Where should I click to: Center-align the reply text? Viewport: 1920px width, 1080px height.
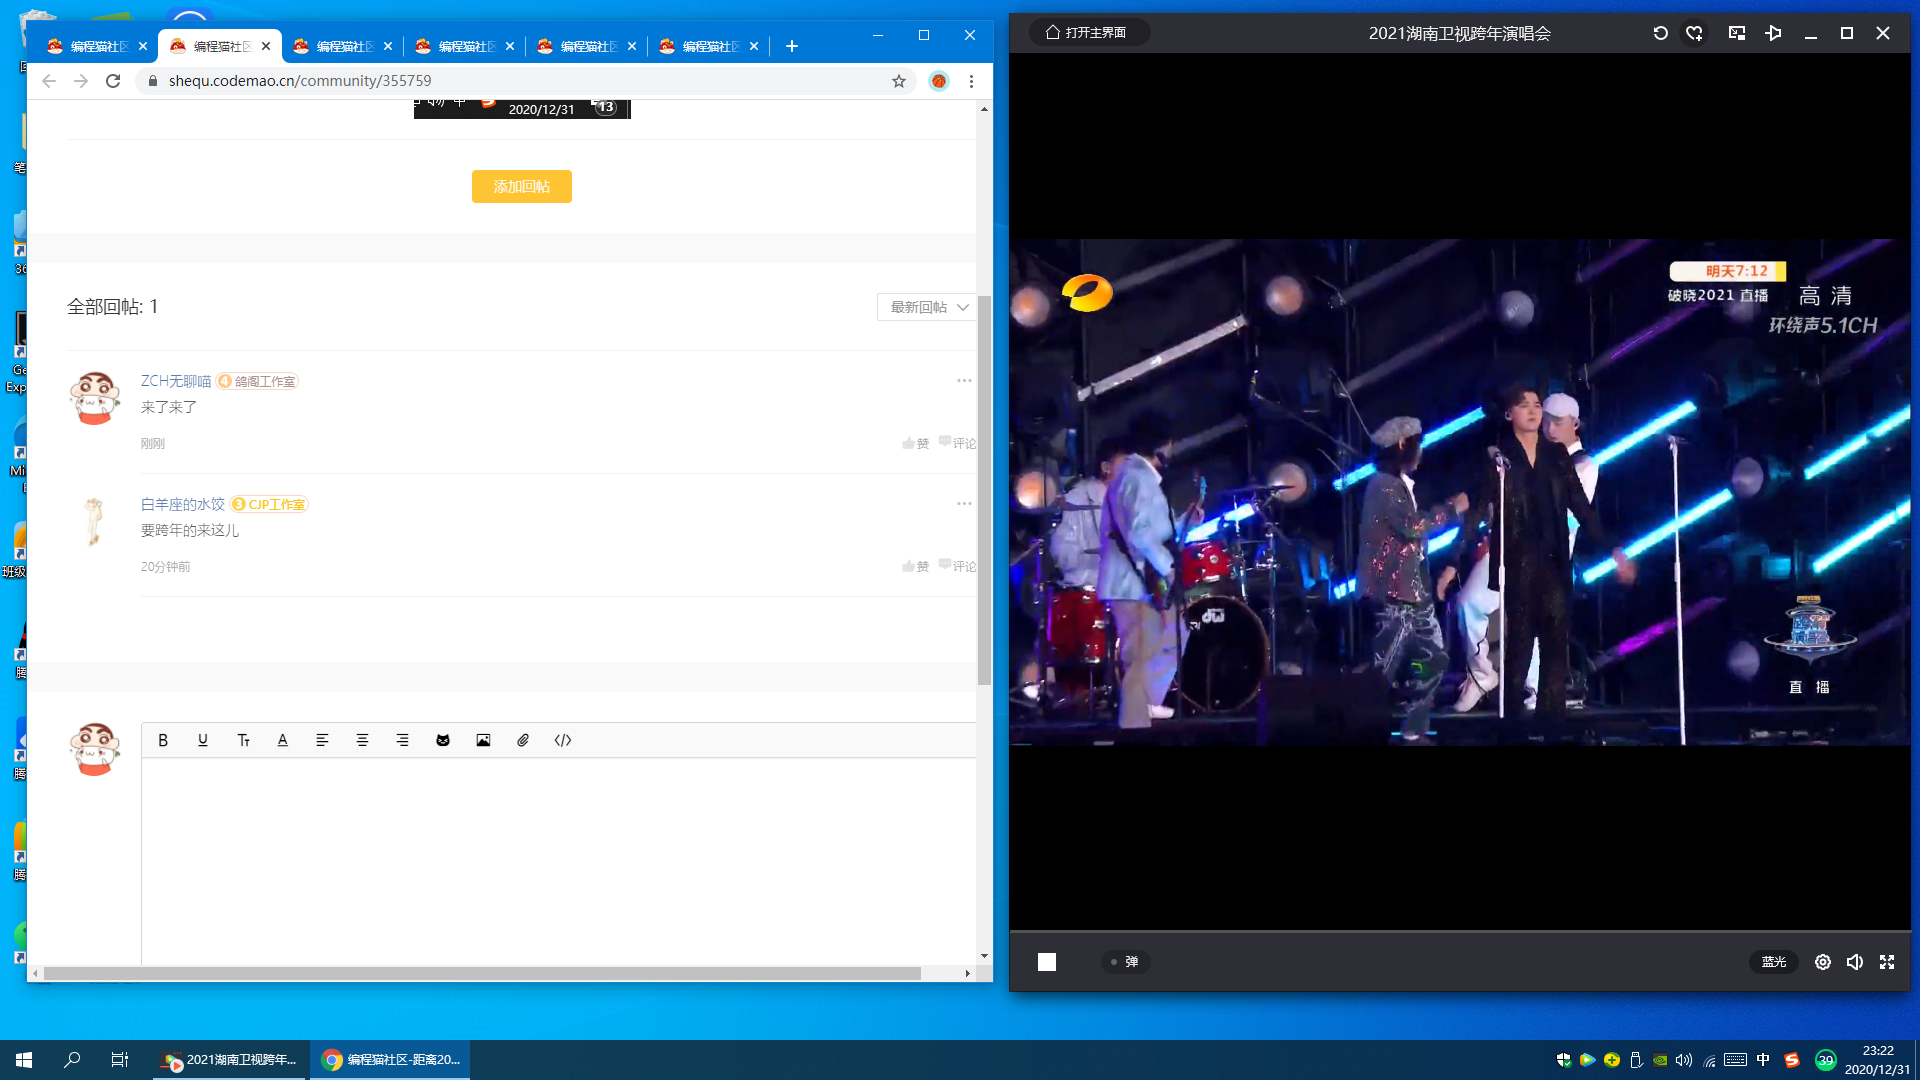click(362, 740)
